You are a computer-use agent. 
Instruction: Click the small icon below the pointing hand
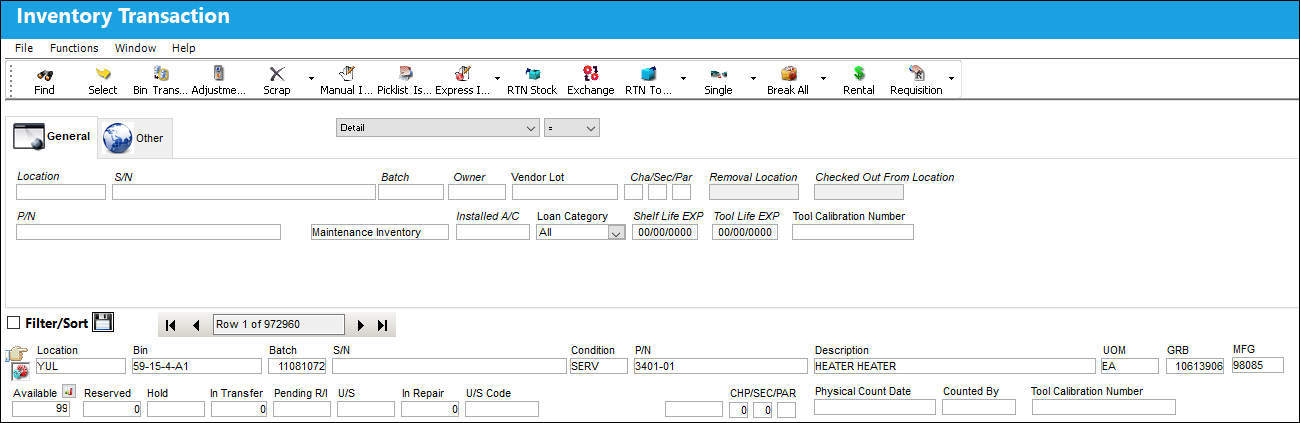coord(19,372)
